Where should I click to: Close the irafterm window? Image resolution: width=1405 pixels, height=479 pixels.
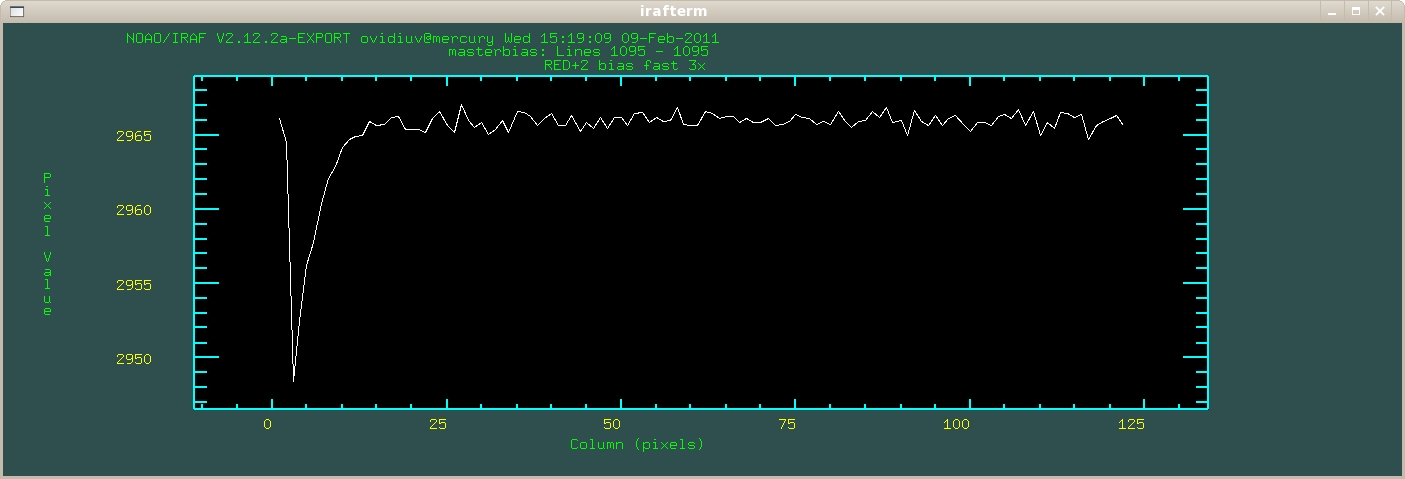(1380, 10)
